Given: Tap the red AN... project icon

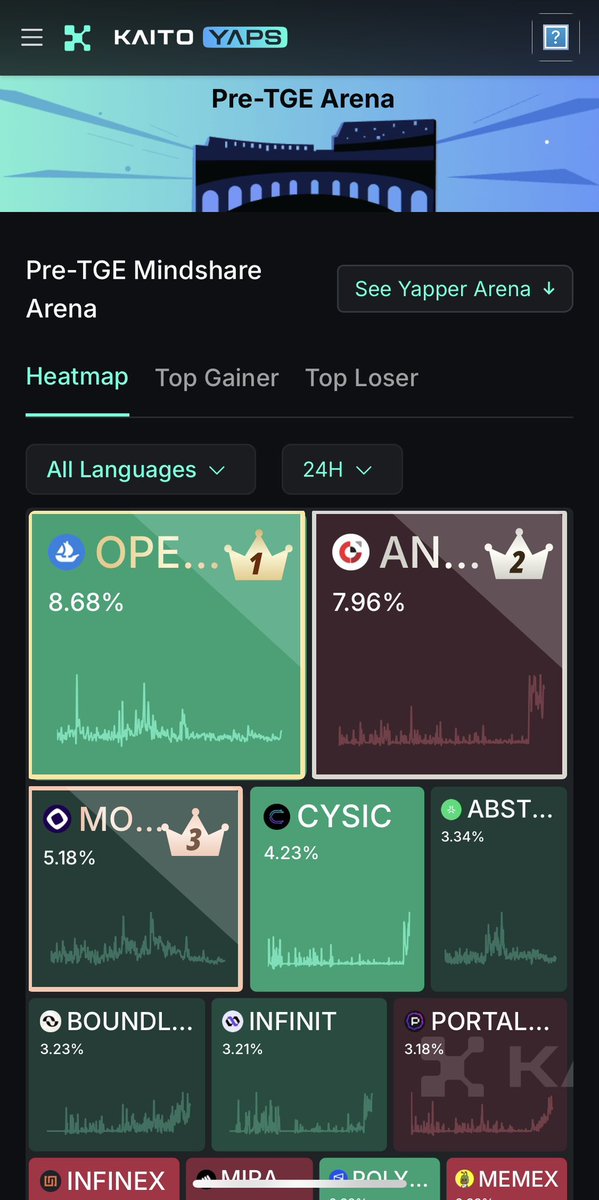Looking at the screenshot, I should 350,553.
